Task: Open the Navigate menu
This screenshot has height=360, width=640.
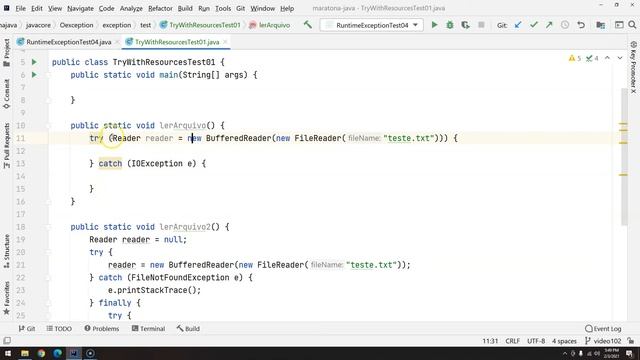Action: [x=80, y=8]
